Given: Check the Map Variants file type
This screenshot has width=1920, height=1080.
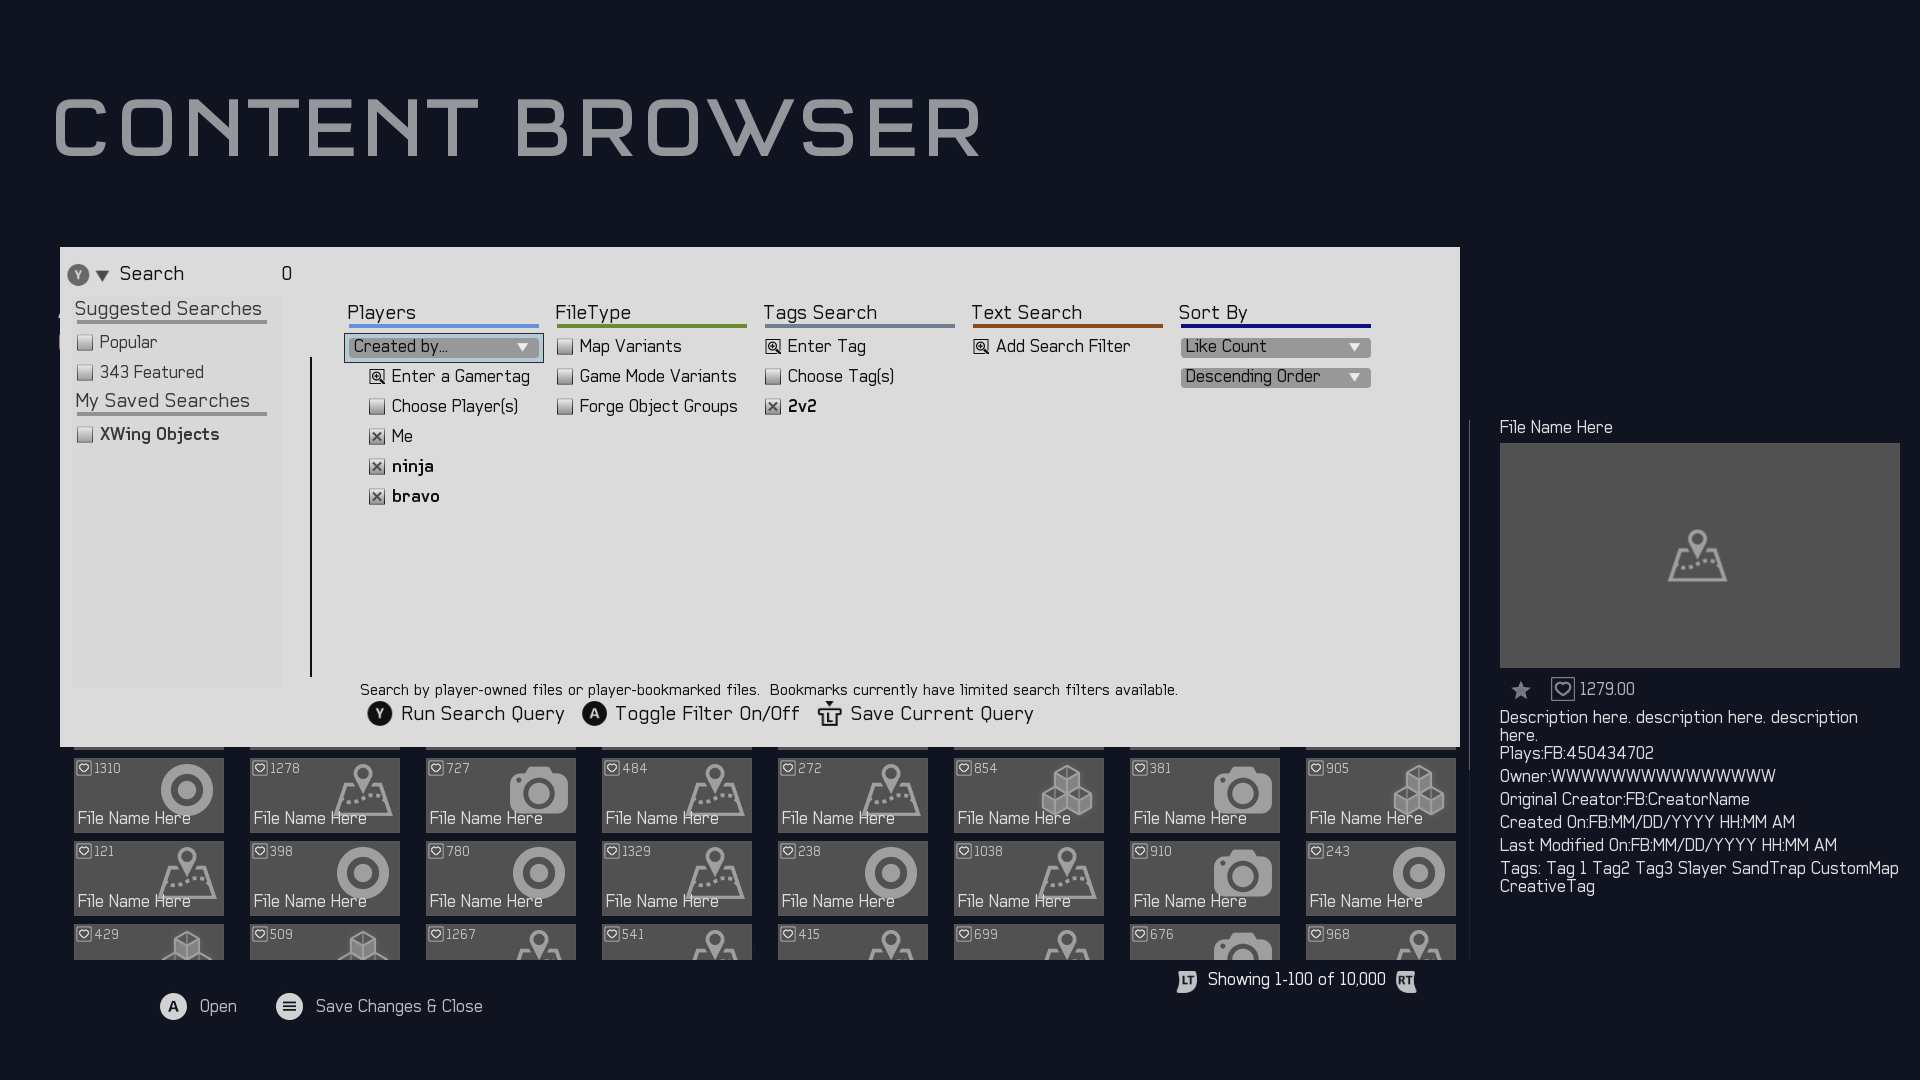Looking at the screenshot, I should pos(565,347).
